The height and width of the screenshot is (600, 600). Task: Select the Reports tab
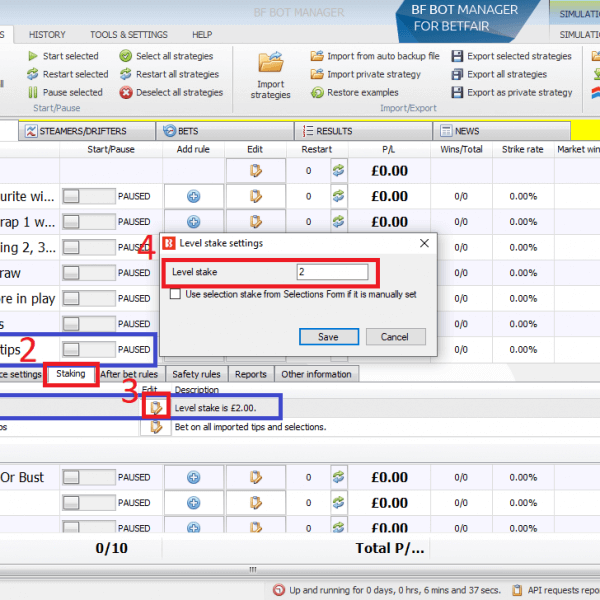(251, 374)
